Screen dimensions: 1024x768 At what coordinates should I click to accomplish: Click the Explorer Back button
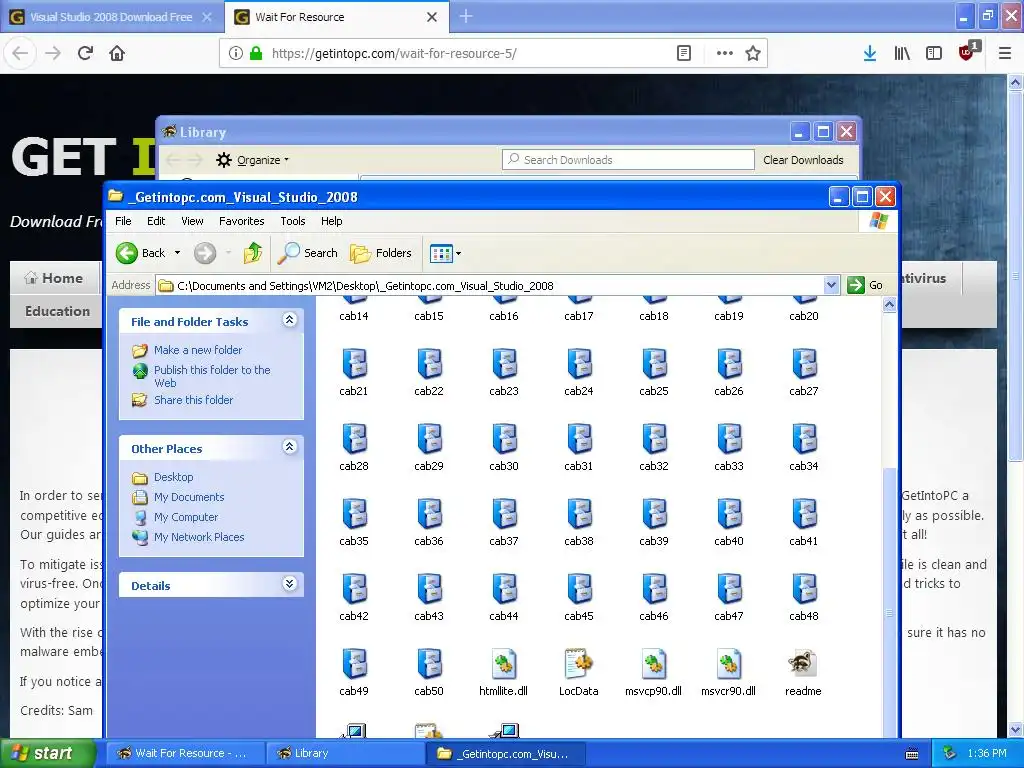click(x=141, y=253)
